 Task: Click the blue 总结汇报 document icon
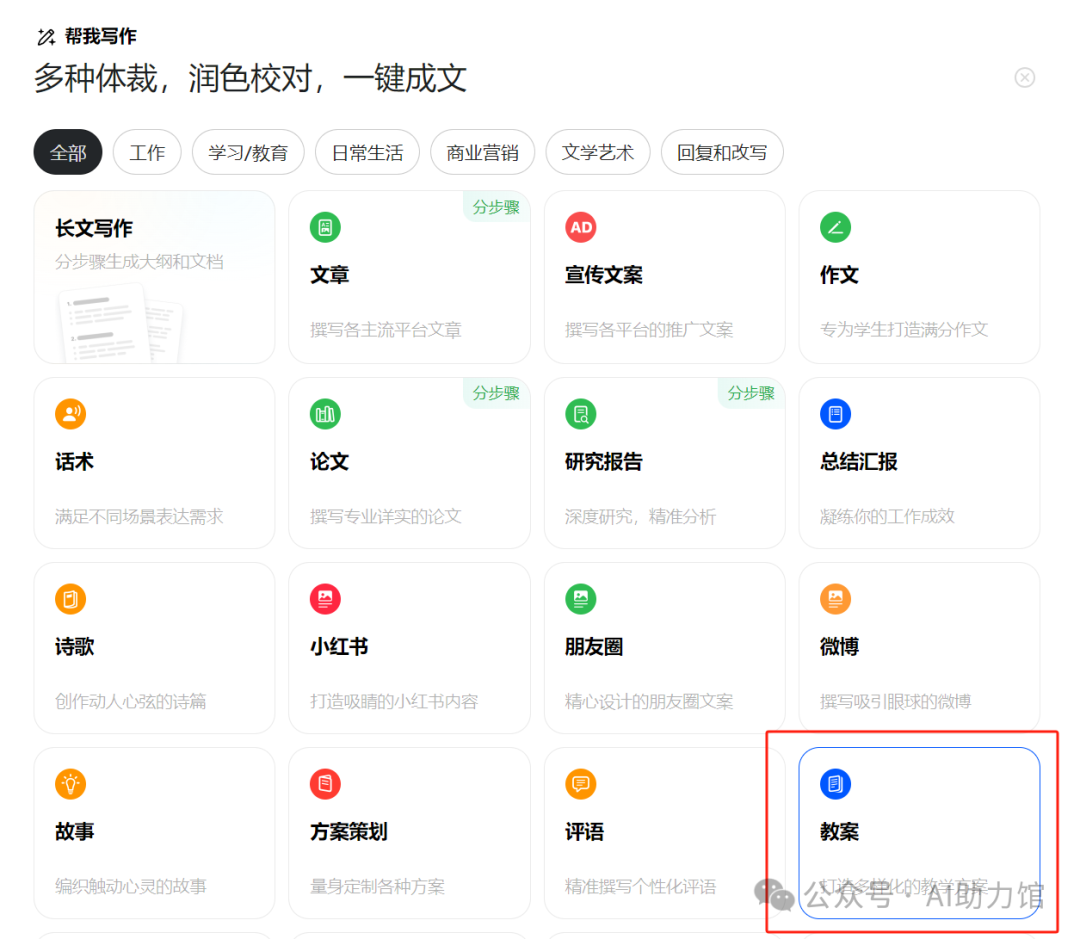point(835,414)
